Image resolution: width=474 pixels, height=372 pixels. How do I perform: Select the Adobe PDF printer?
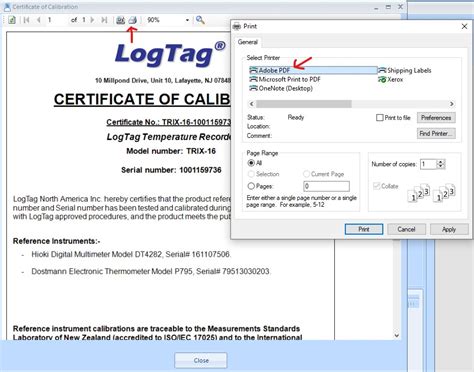[313, 70]
